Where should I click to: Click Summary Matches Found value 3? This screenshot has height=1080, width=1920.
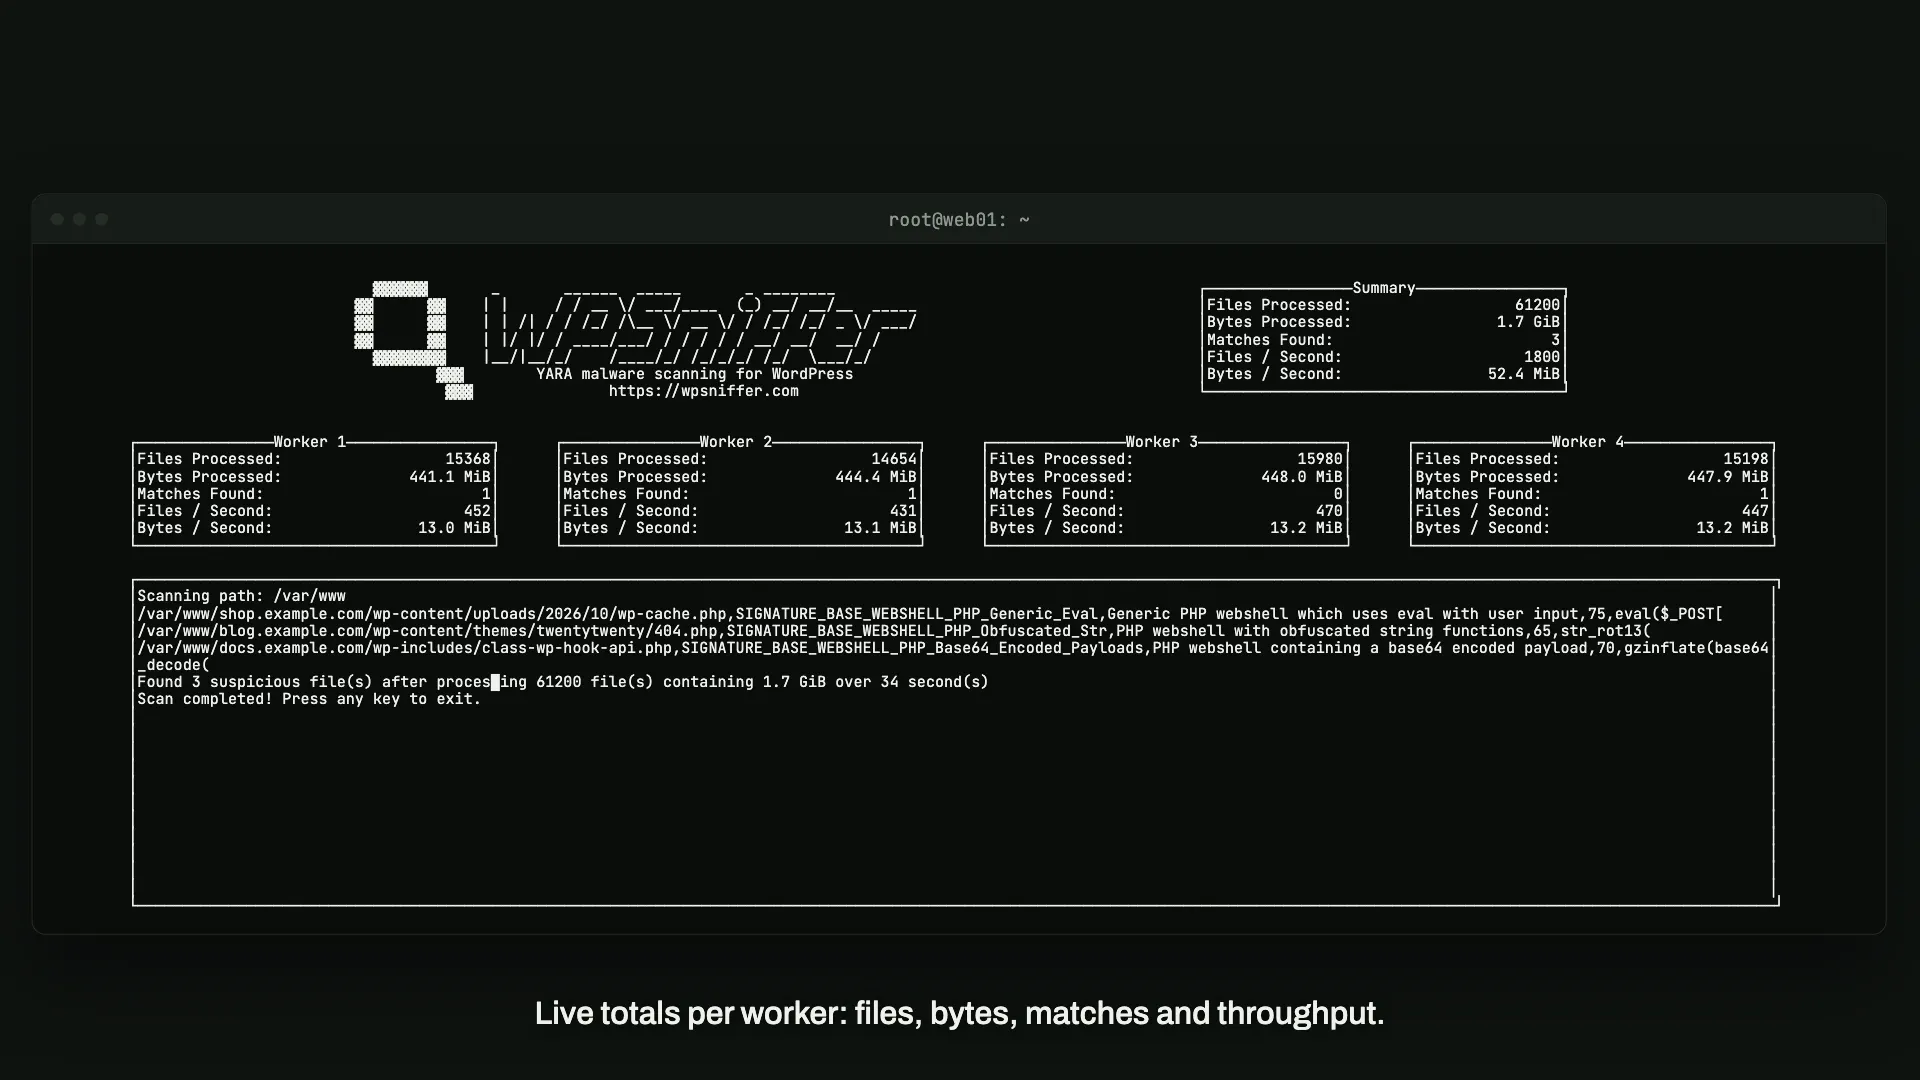click(x=1555, y=340)
